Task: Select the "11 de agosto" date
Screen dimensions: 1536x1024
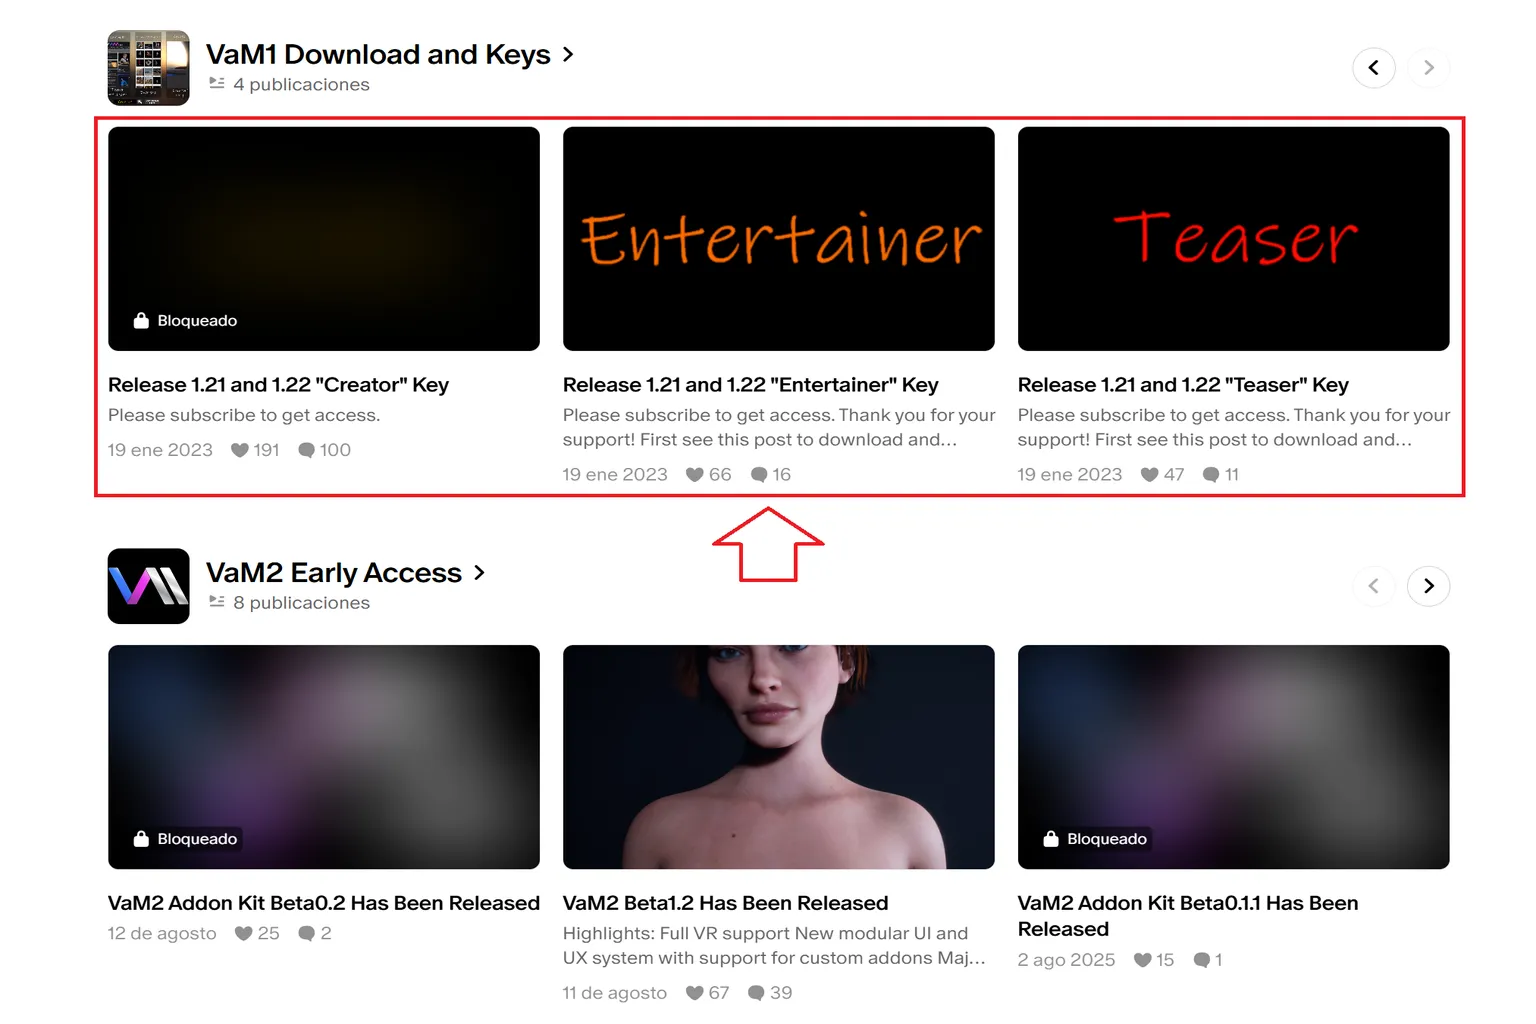Action: 615,993
